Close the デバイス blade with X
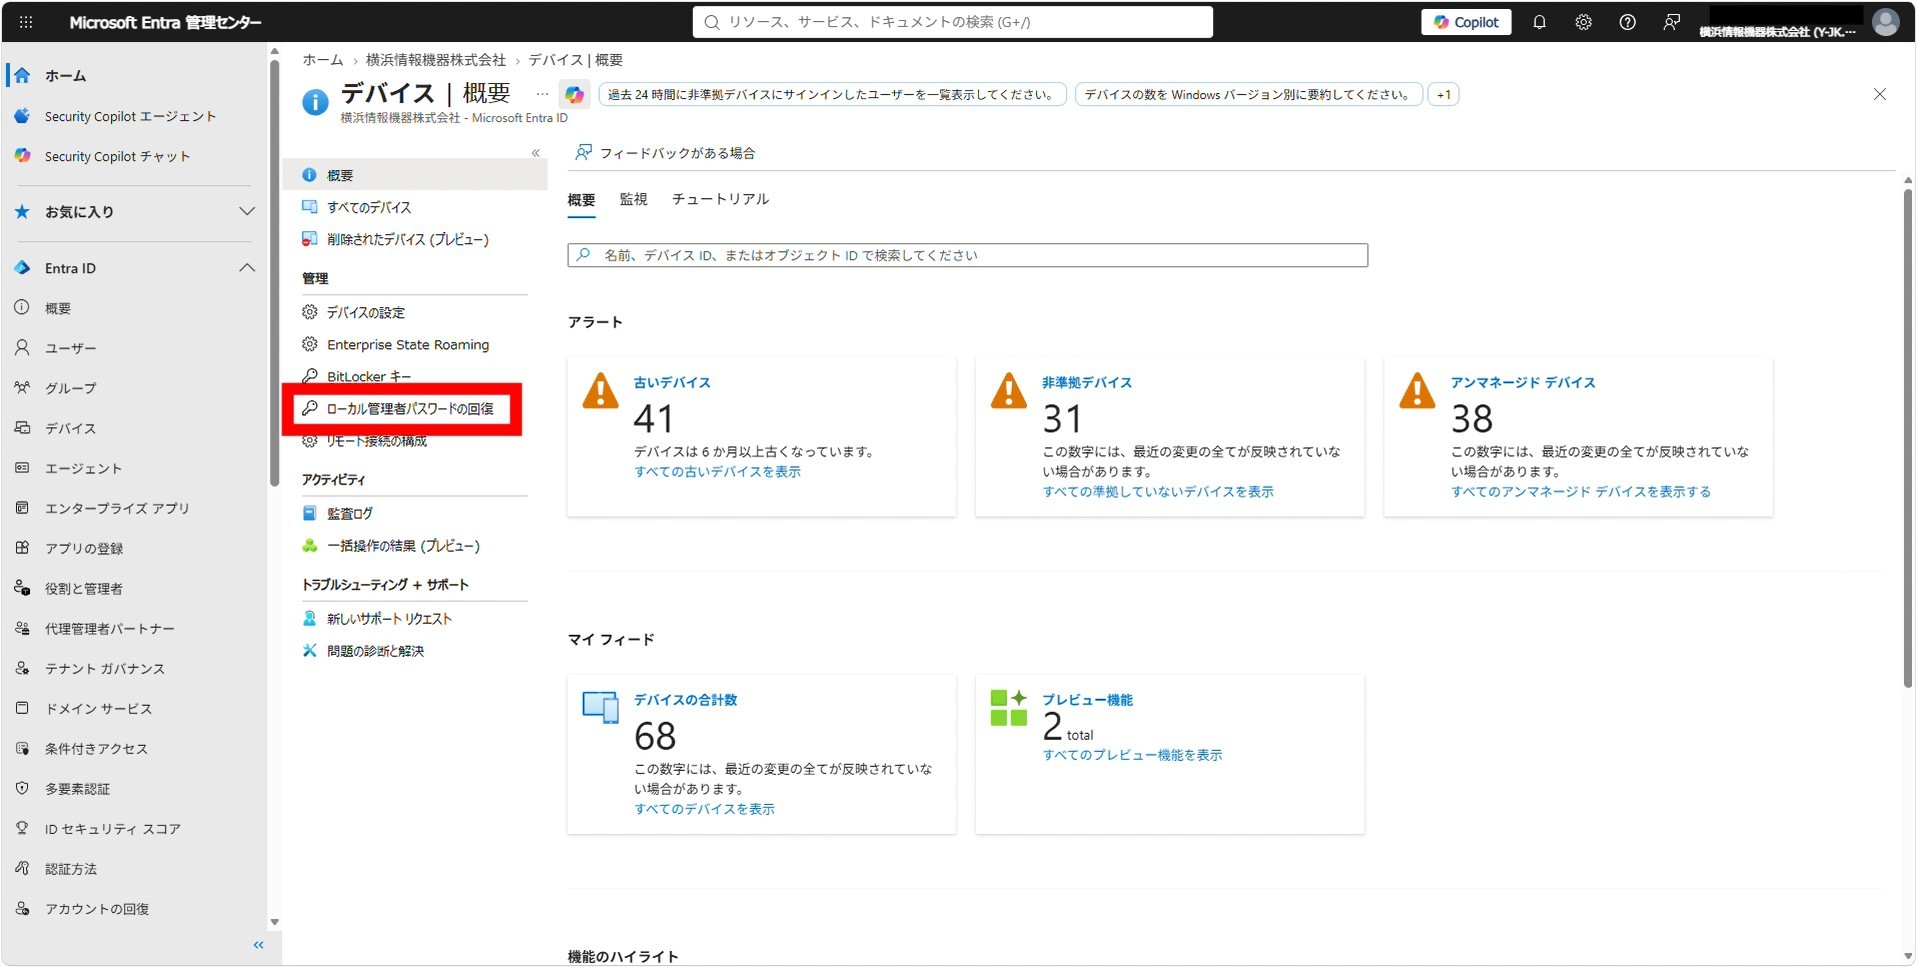Viewport: 1918px width, 967px height. point(1879,94)
